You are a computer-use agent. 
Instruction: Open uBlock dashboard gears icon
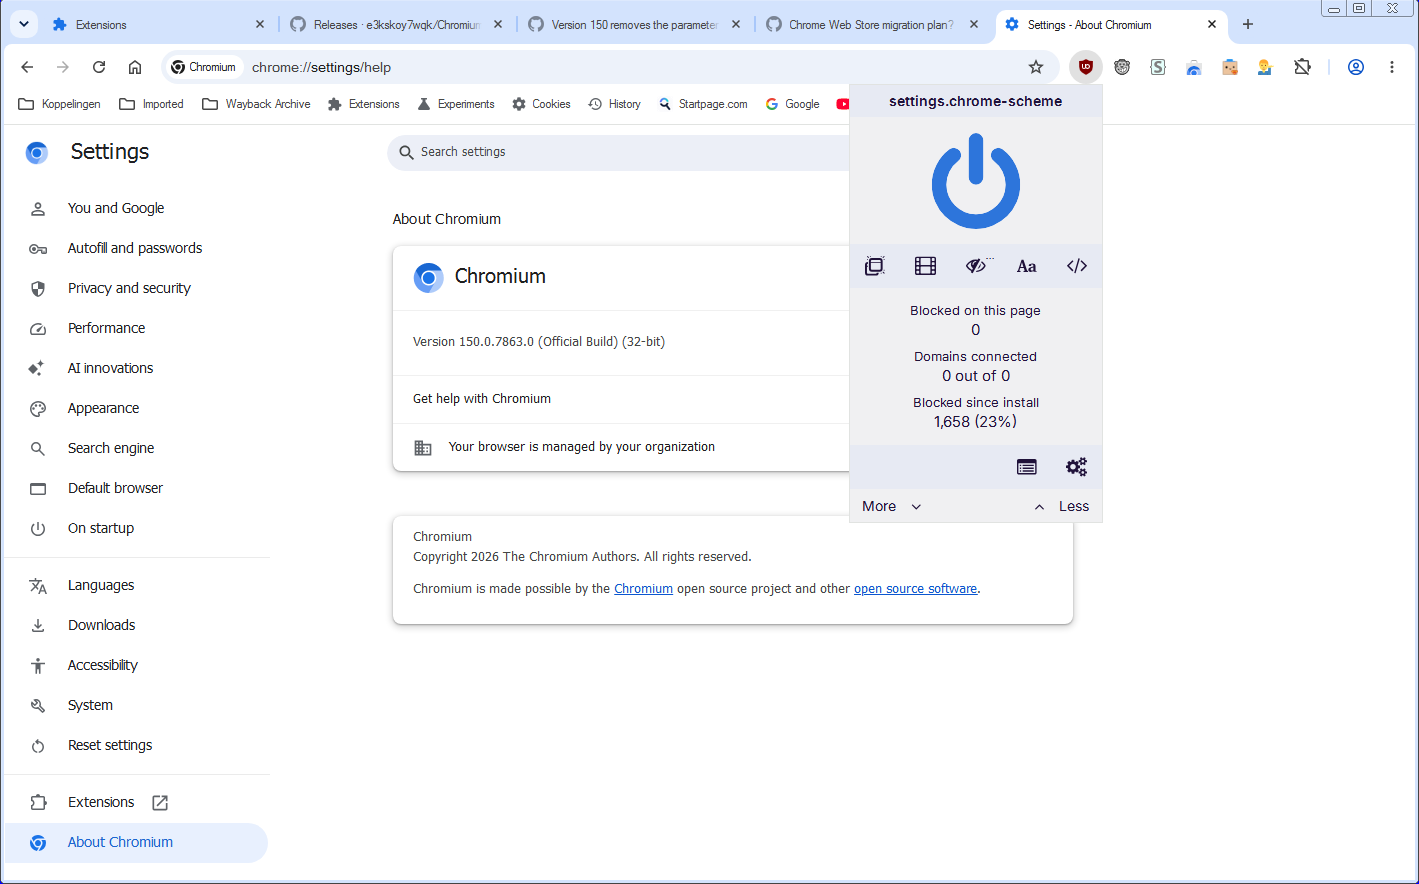[1076, 467]
